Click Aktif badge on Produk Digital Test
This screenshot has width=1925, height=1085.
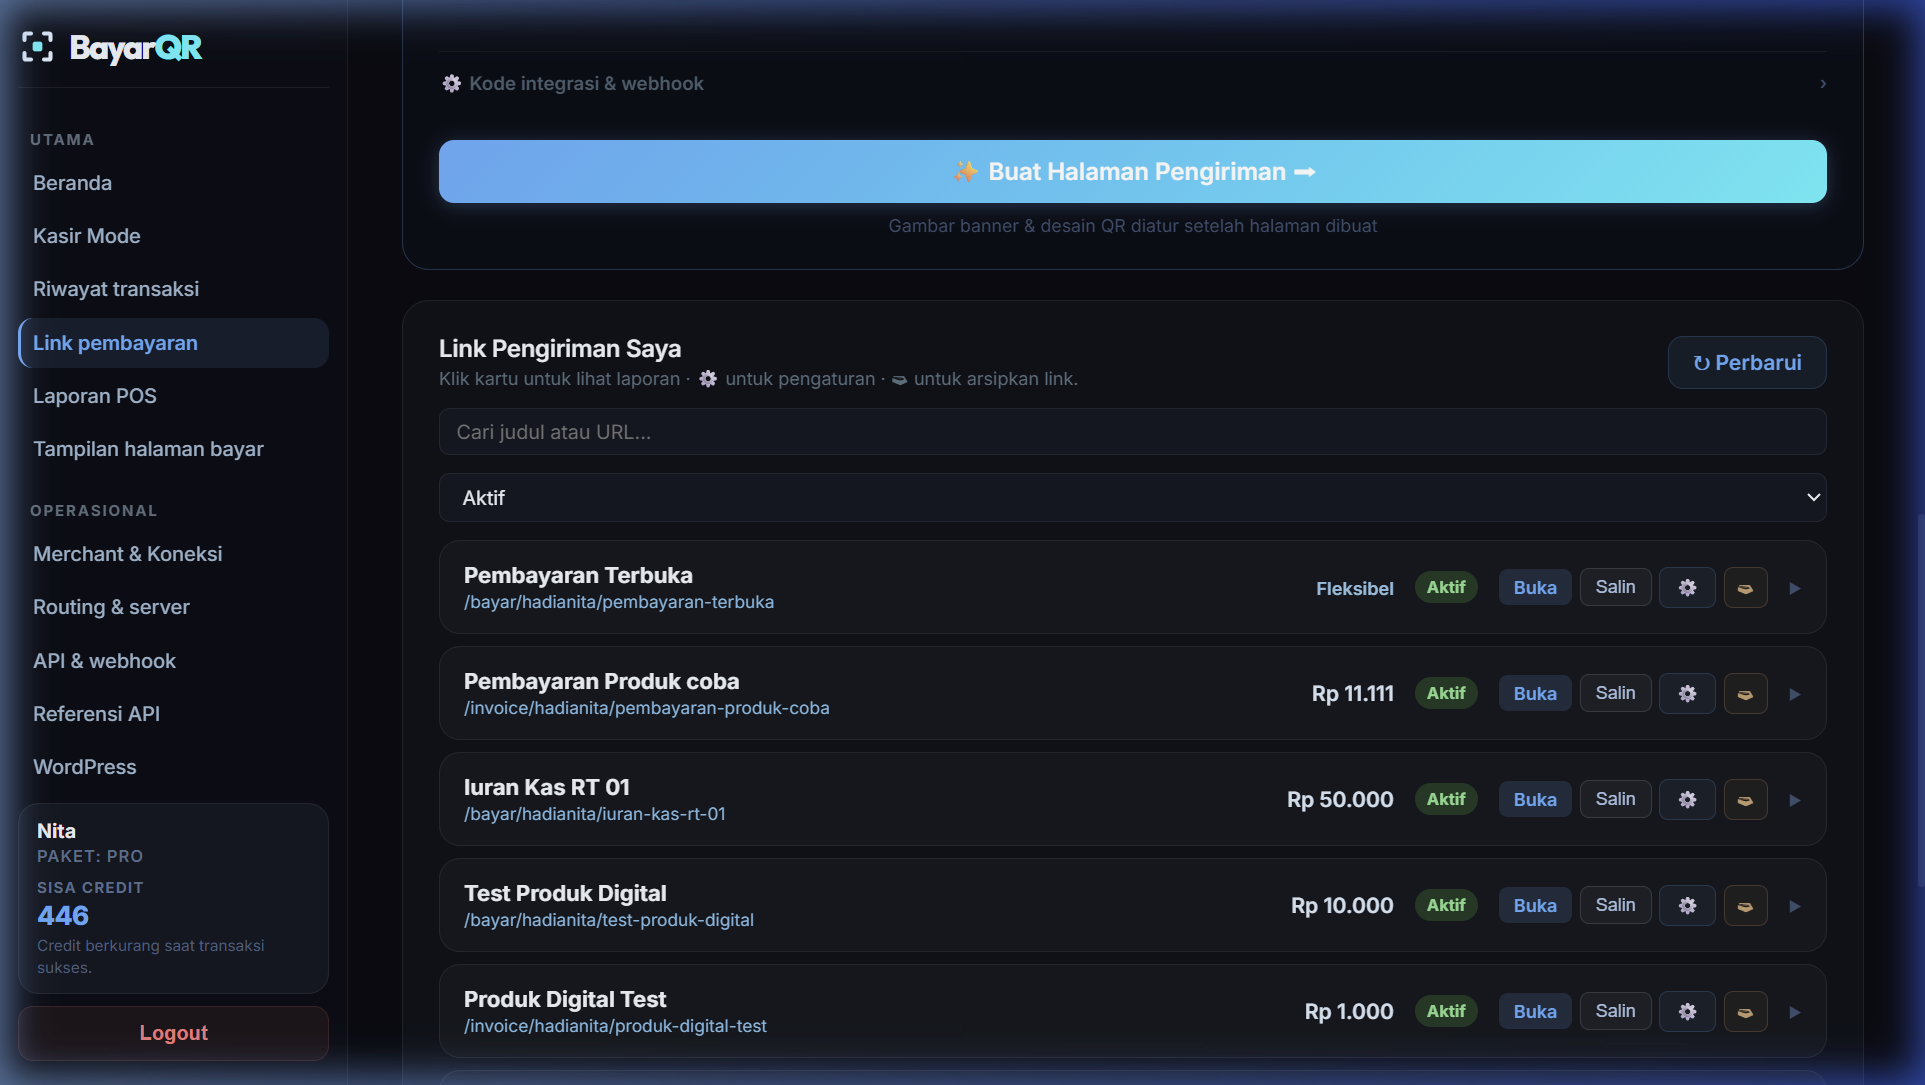coord(1446,1011)
